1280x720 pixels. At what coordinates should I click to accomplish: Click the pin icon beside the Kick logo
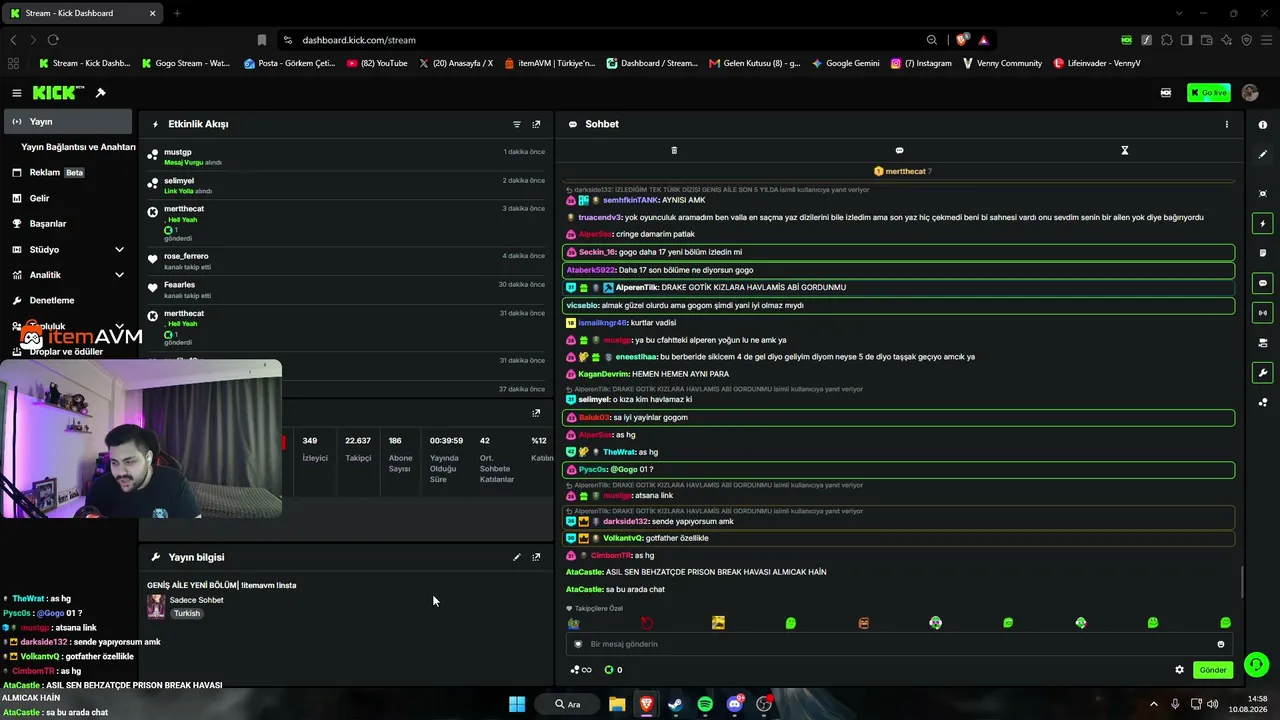[100, 93]
